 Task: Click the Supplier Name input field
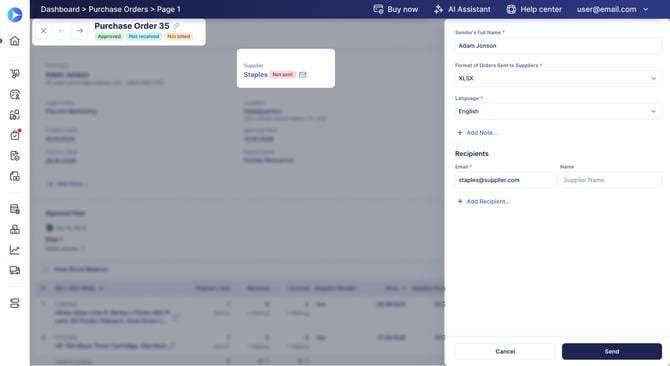611,180
